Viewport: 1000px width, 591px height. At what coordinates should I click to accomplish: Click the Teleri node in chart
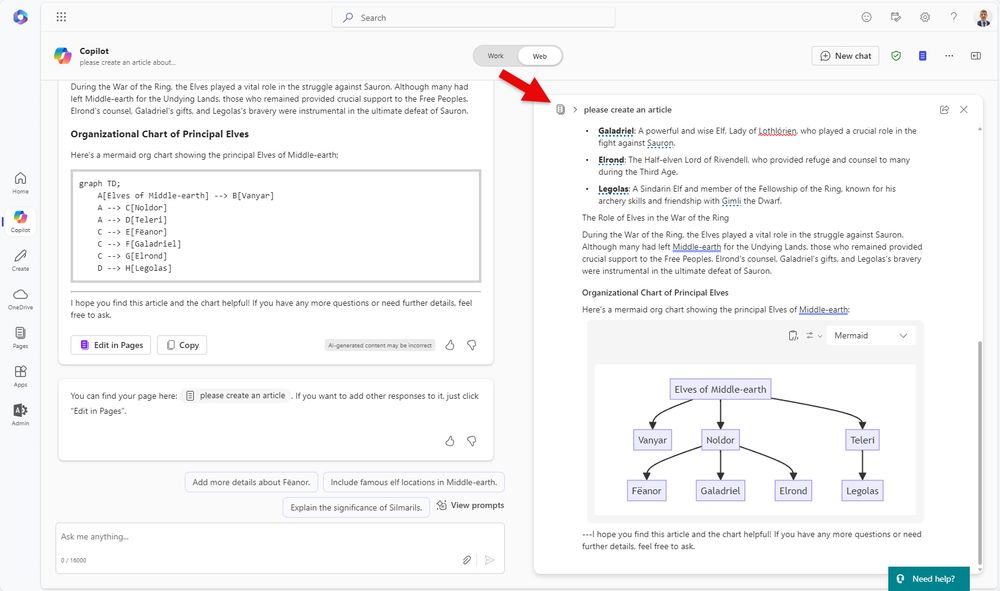(x=862, y=440)
